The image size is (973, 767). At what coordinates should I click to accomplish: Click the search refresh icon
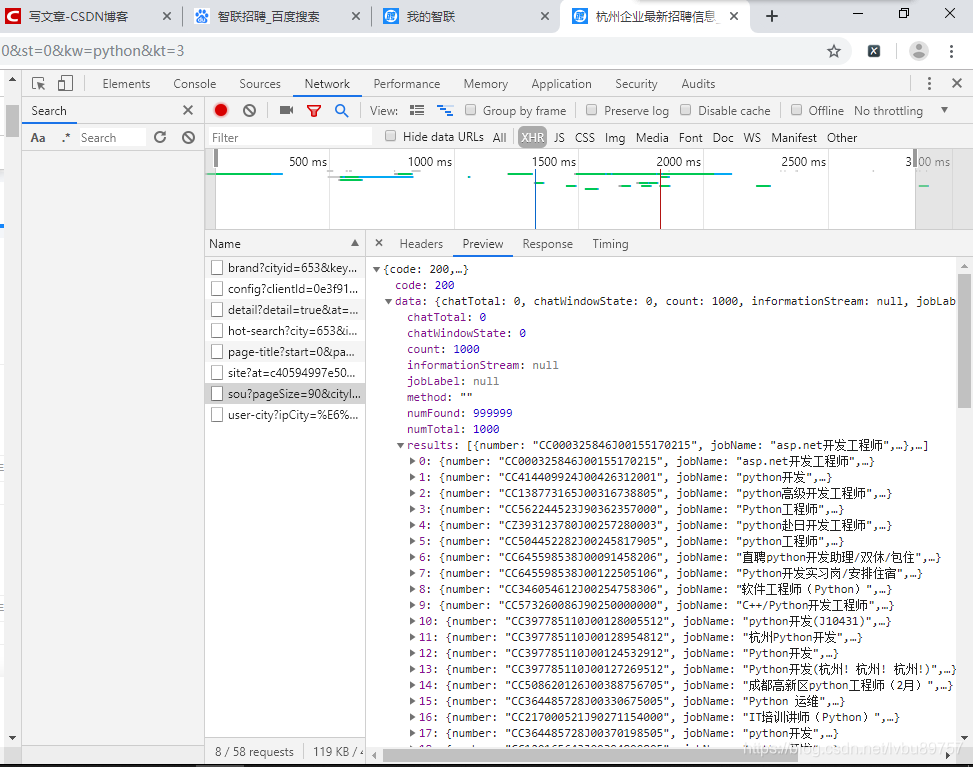coord(160,137)
